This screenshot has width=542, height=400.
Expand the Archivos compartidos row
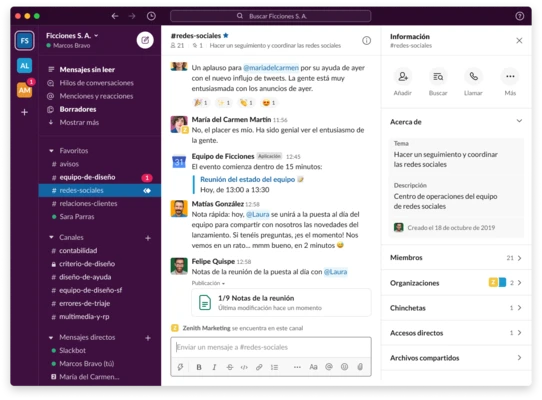[x=456, y=358]
